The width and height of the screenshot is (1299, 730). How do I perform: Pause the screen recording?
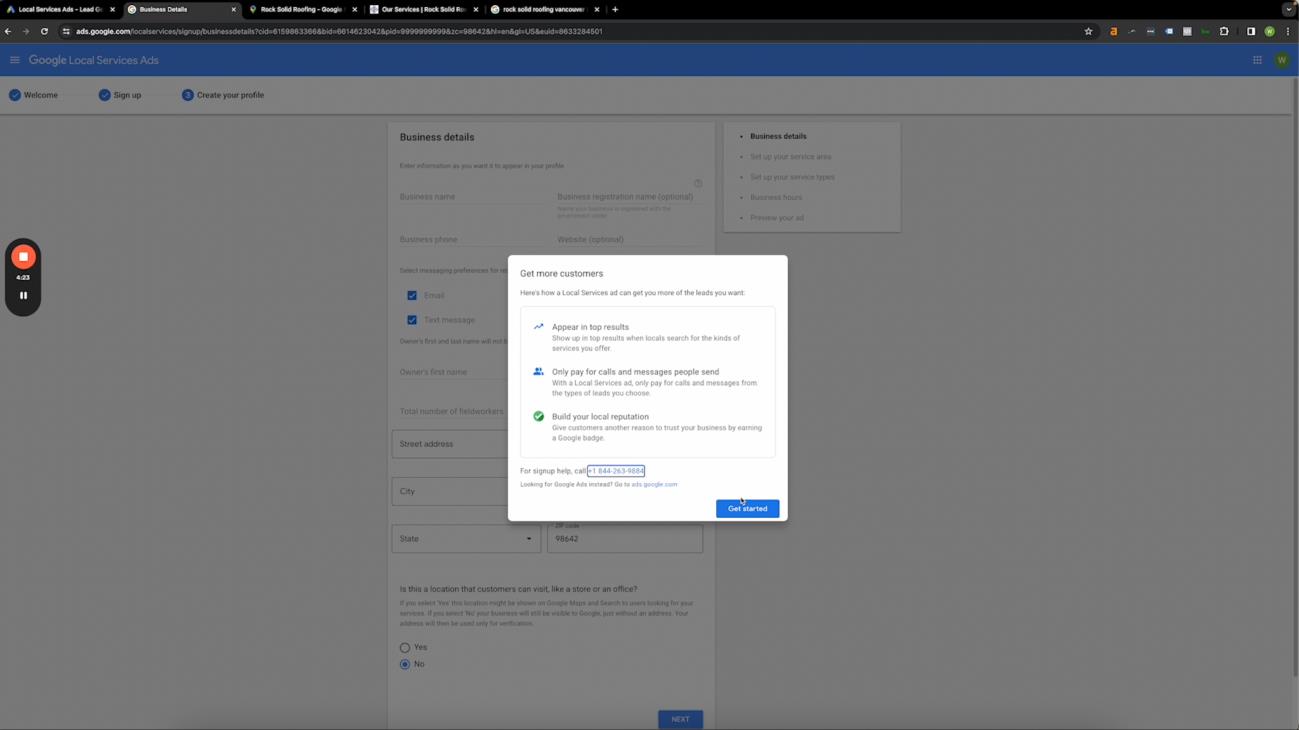coord(23,295)
